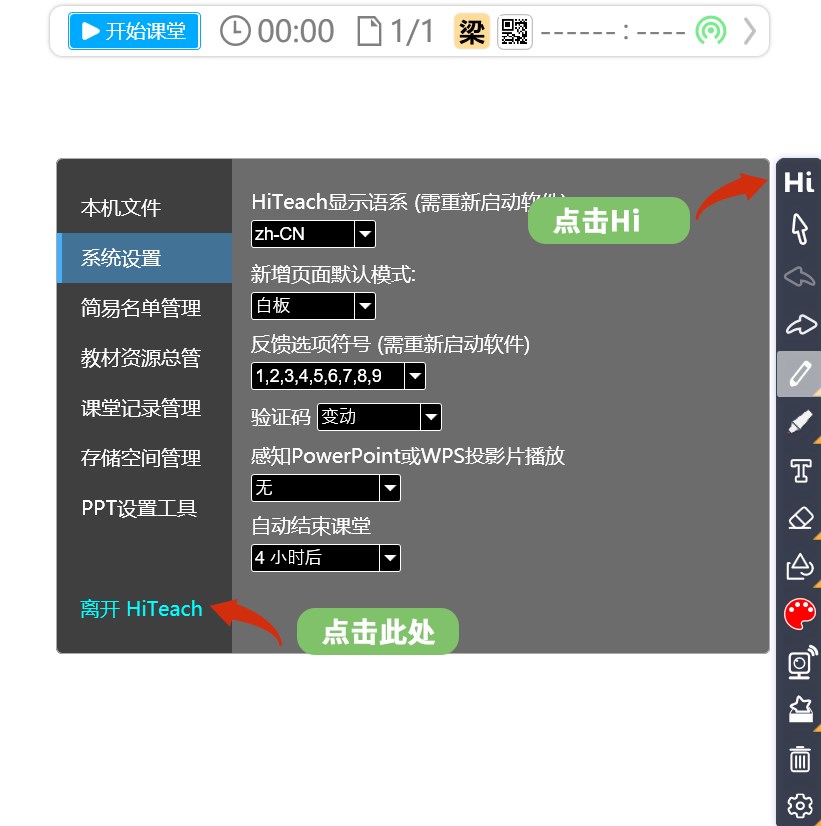Click the 开始课堂 button

pyautogui.click(x=134, y=31)
